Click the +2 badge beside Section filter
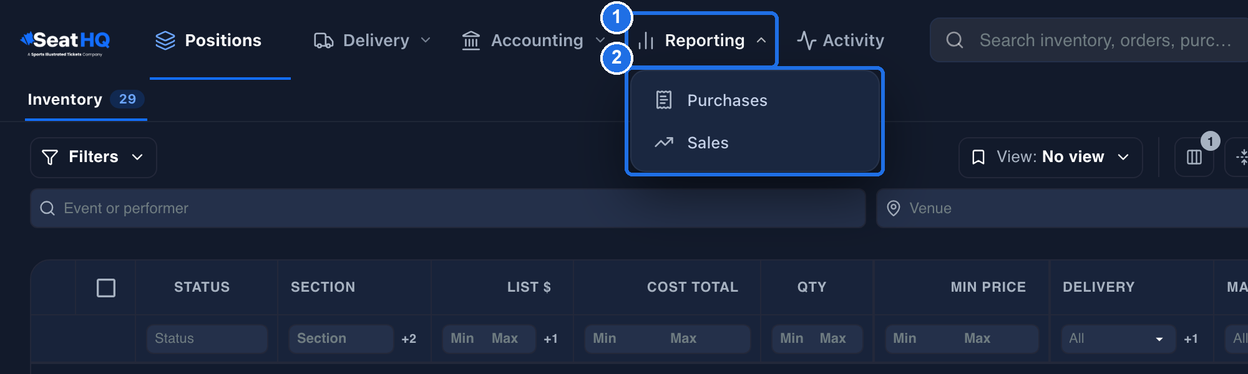The width and height of the screenshot is (1248, 374). pos(409,339)
